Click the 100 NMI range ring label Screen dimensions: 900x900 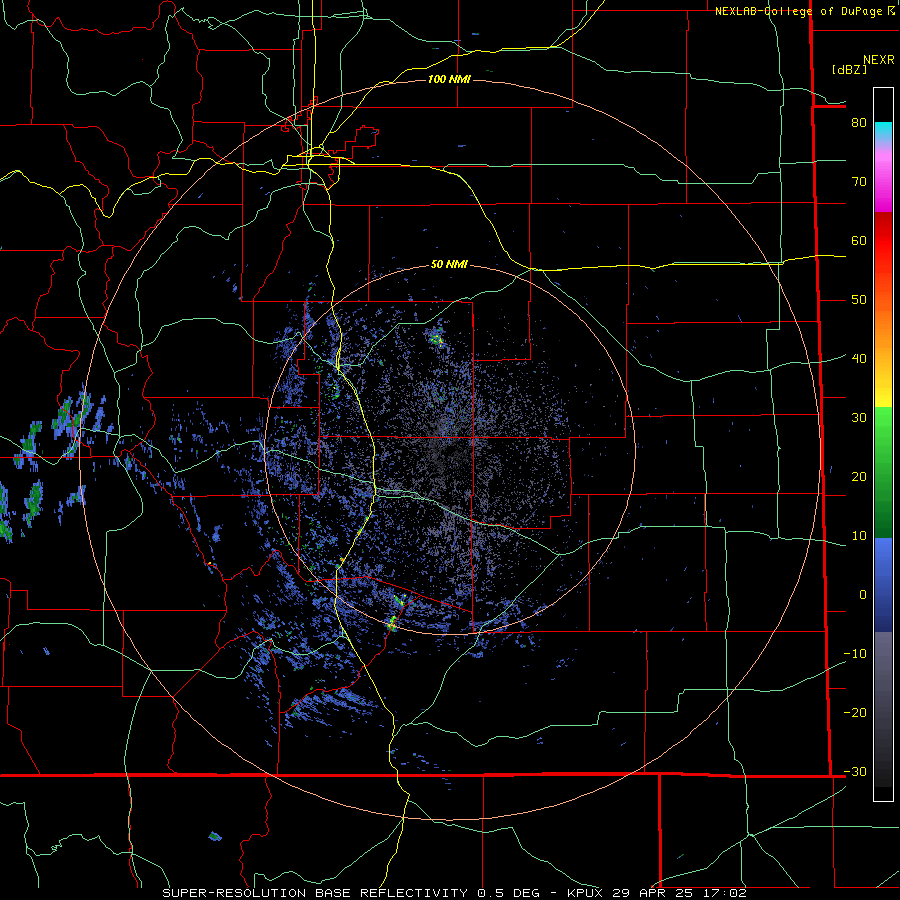pos(449,79)
